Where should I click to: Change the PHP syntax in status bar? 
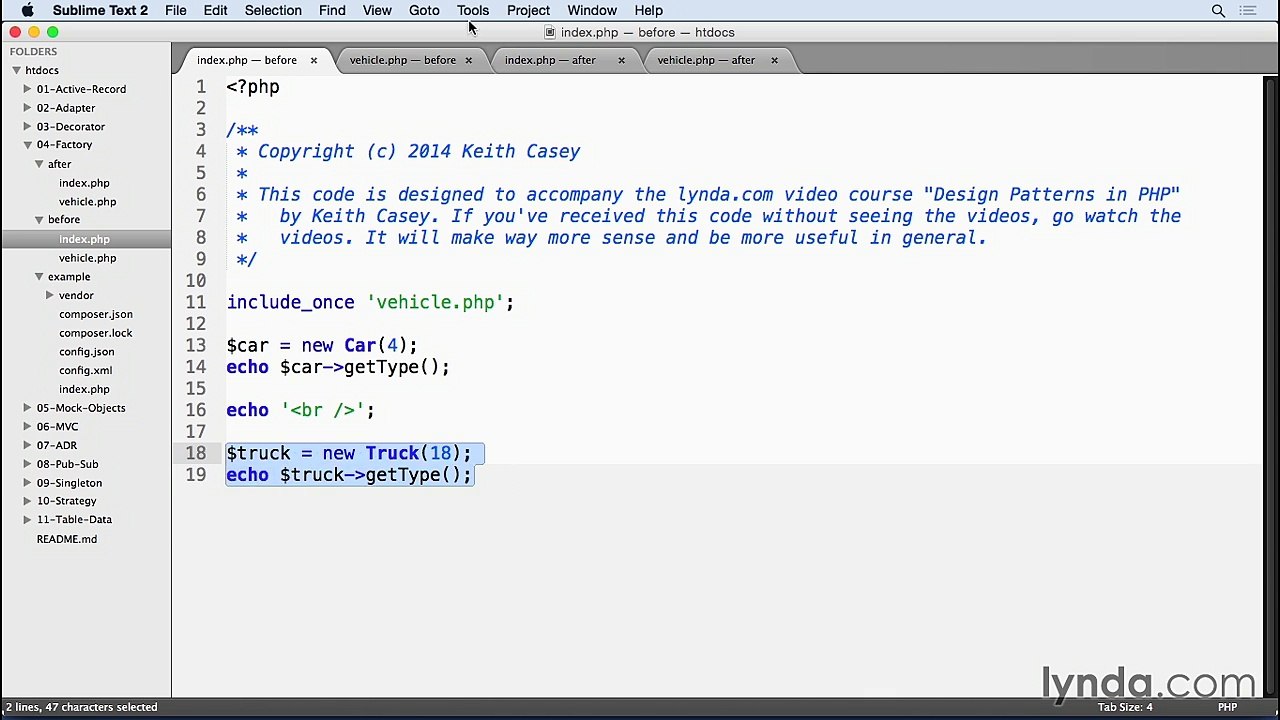coord(1227,707)
